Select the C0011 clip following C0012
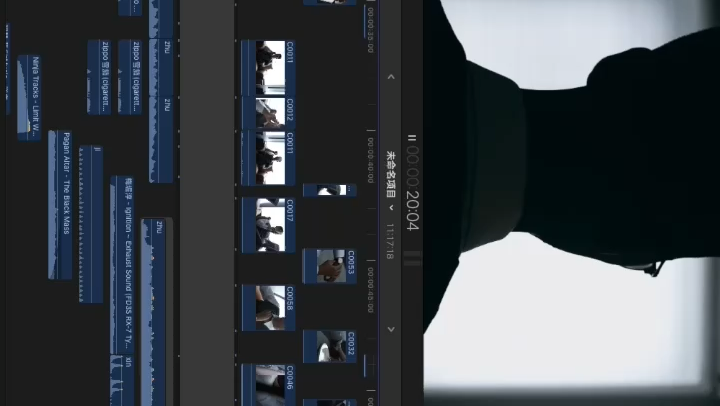This screenshot has width=720, height=406. click(x=268, y=158)
